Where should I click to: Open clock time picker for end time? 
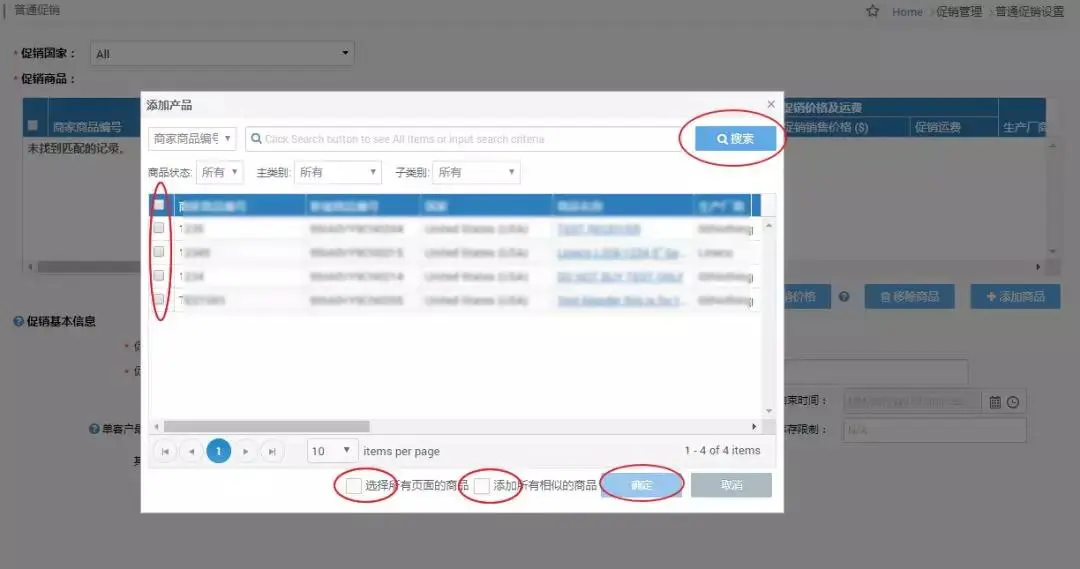tap(1012, 402)
